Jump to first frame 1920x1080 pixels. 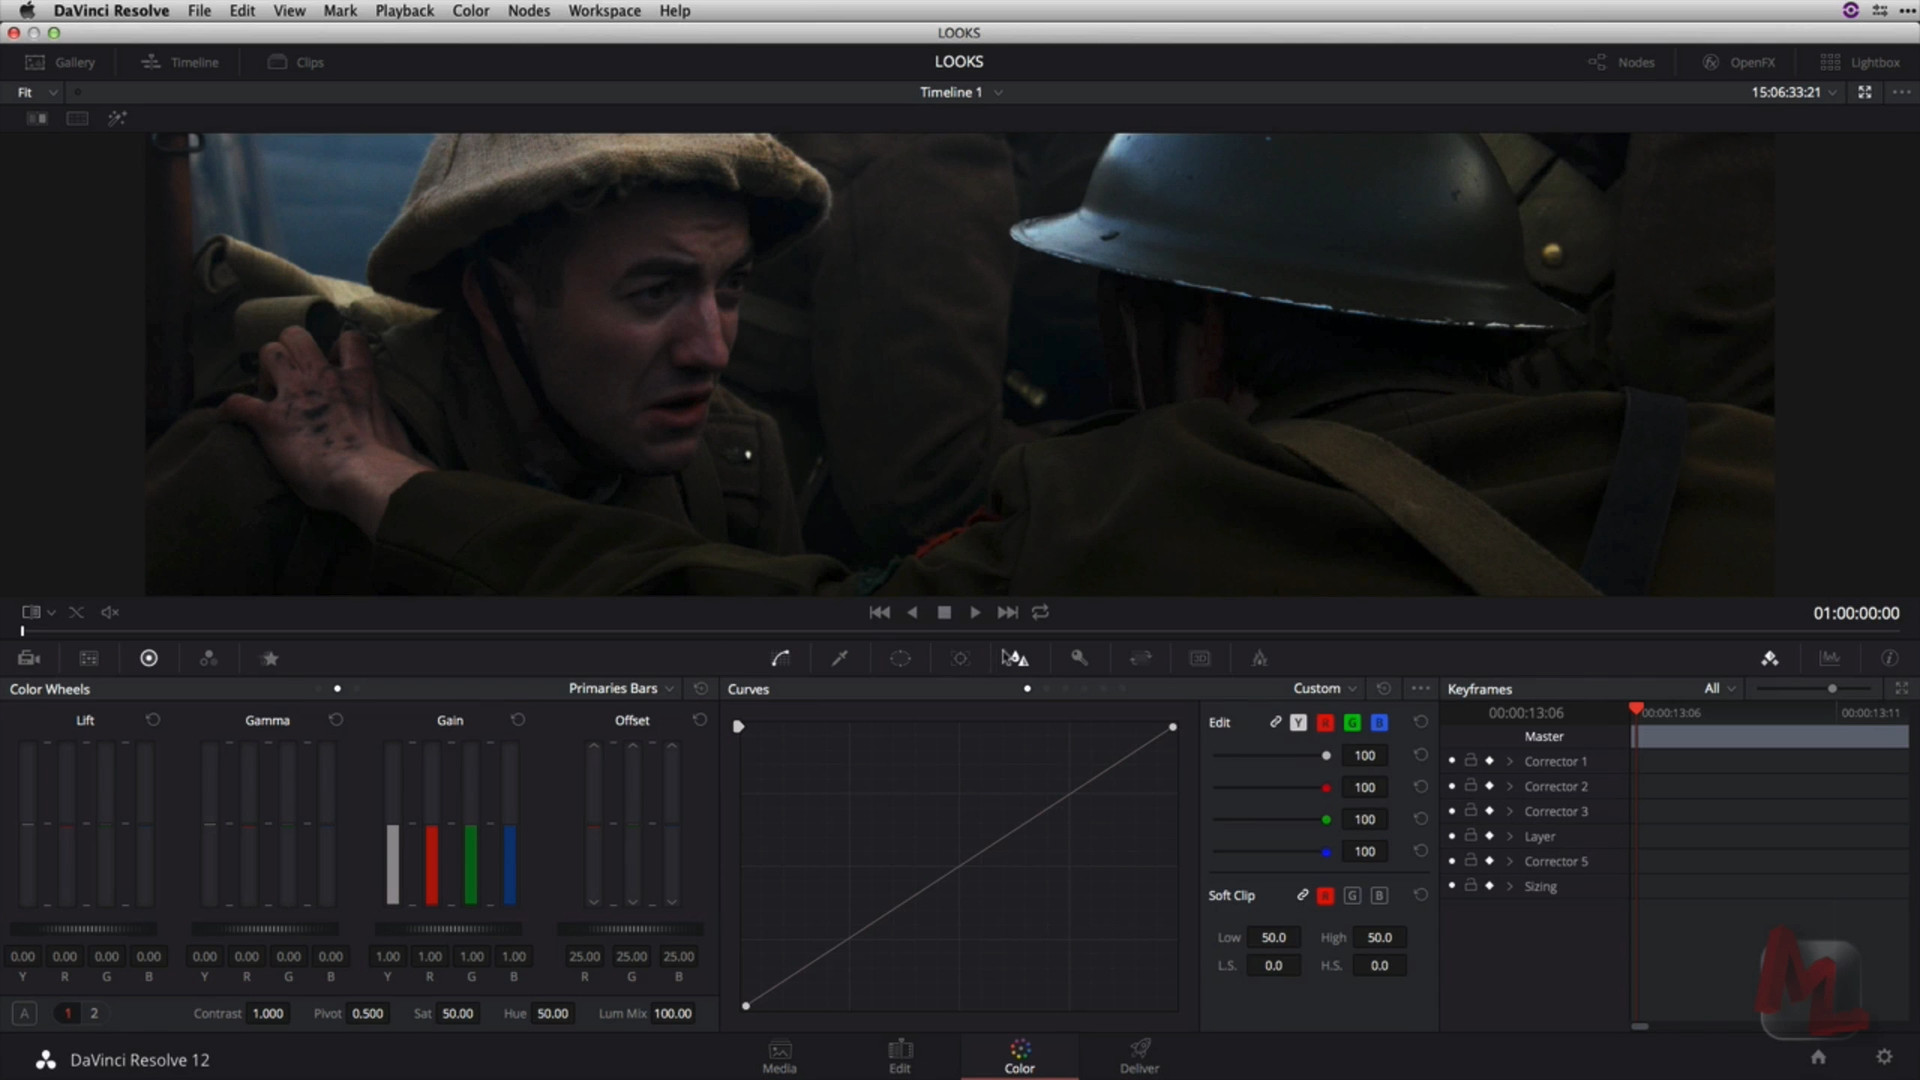pos(879,612)
